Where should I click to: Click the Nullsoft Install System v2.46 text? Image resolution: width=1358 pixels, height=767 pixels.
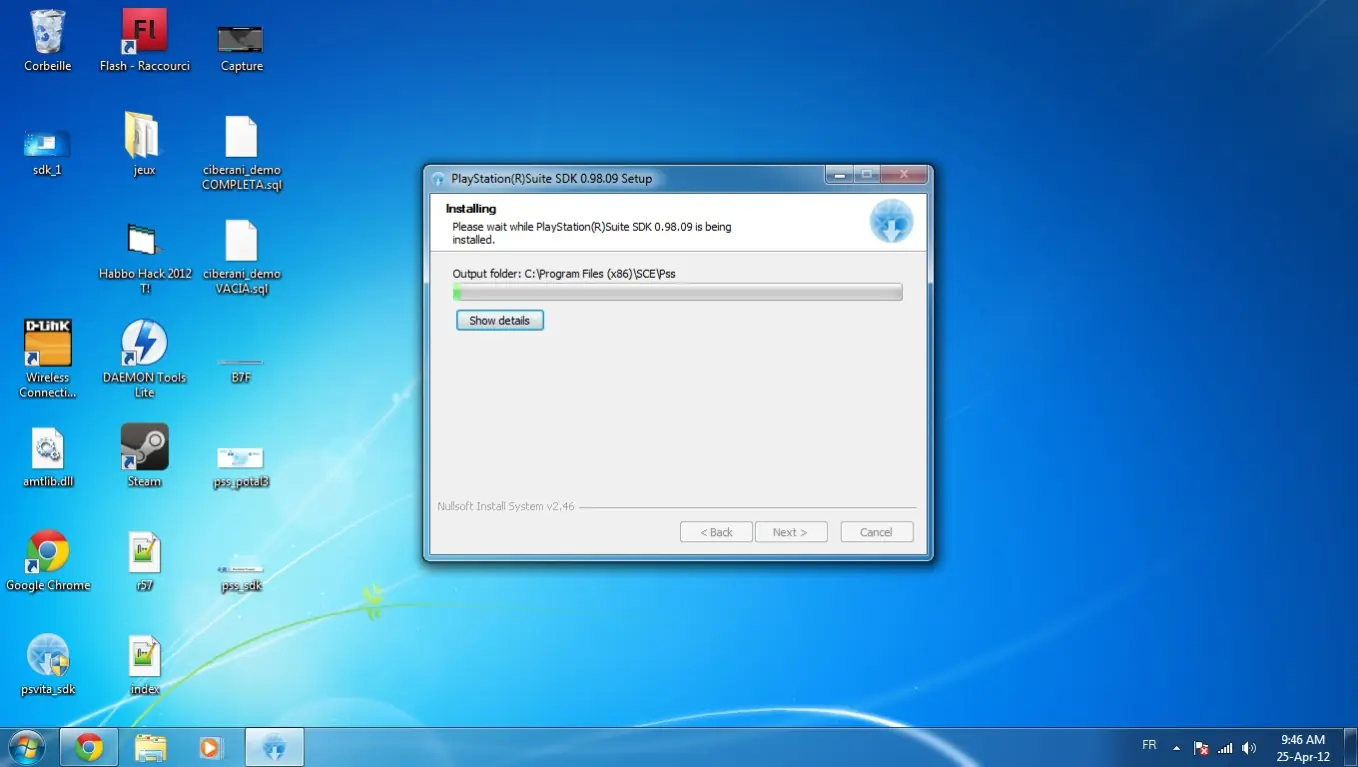click(x=506, y=507)
